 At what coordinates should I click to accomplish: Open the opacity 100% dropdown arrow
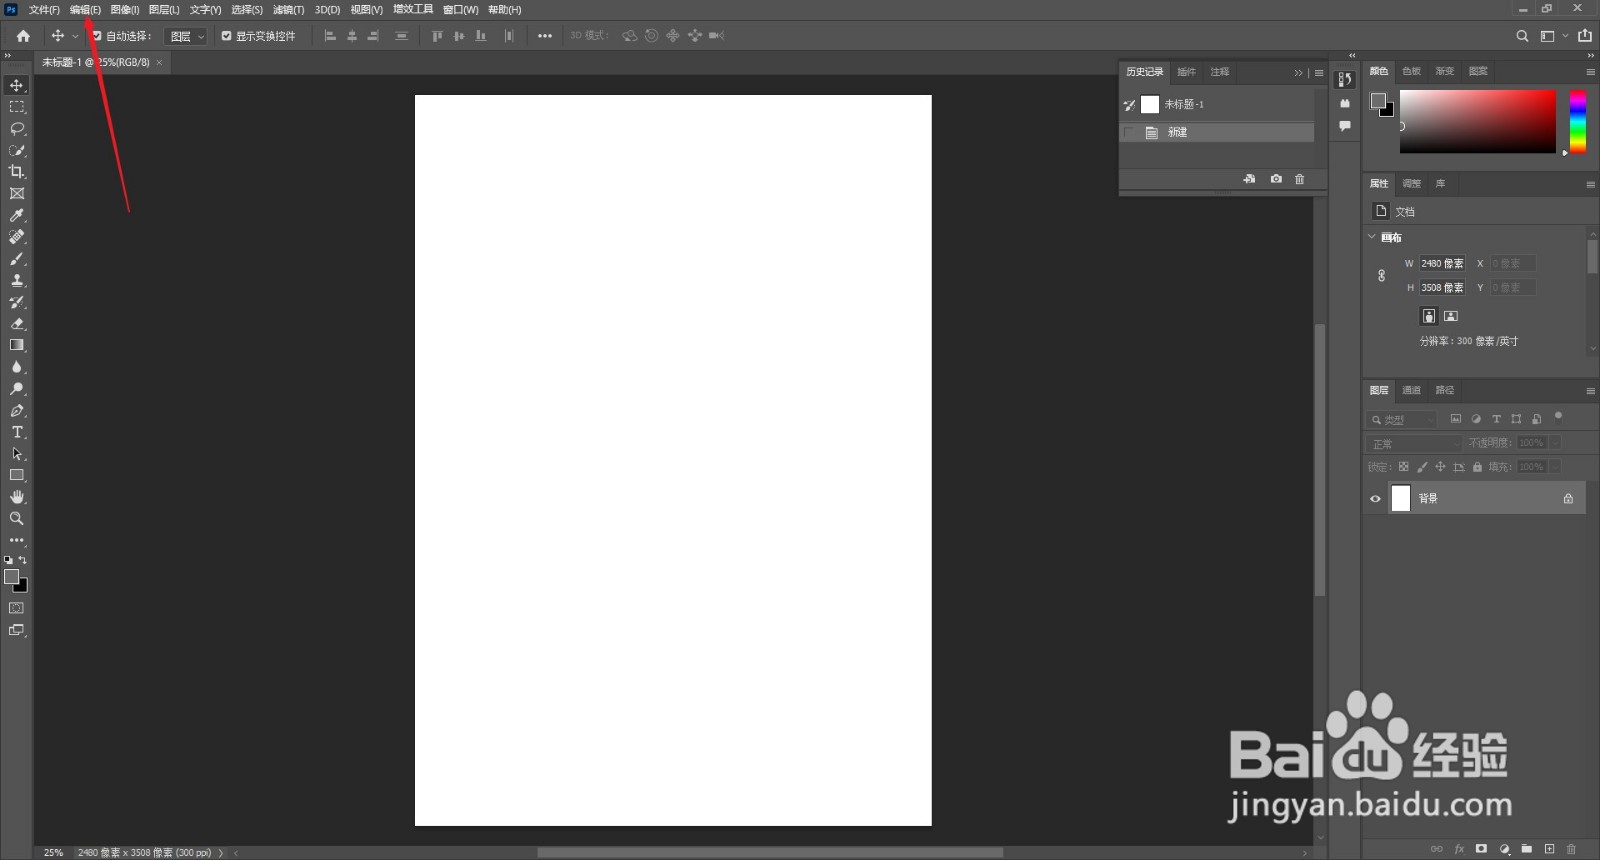point(1555,443)
